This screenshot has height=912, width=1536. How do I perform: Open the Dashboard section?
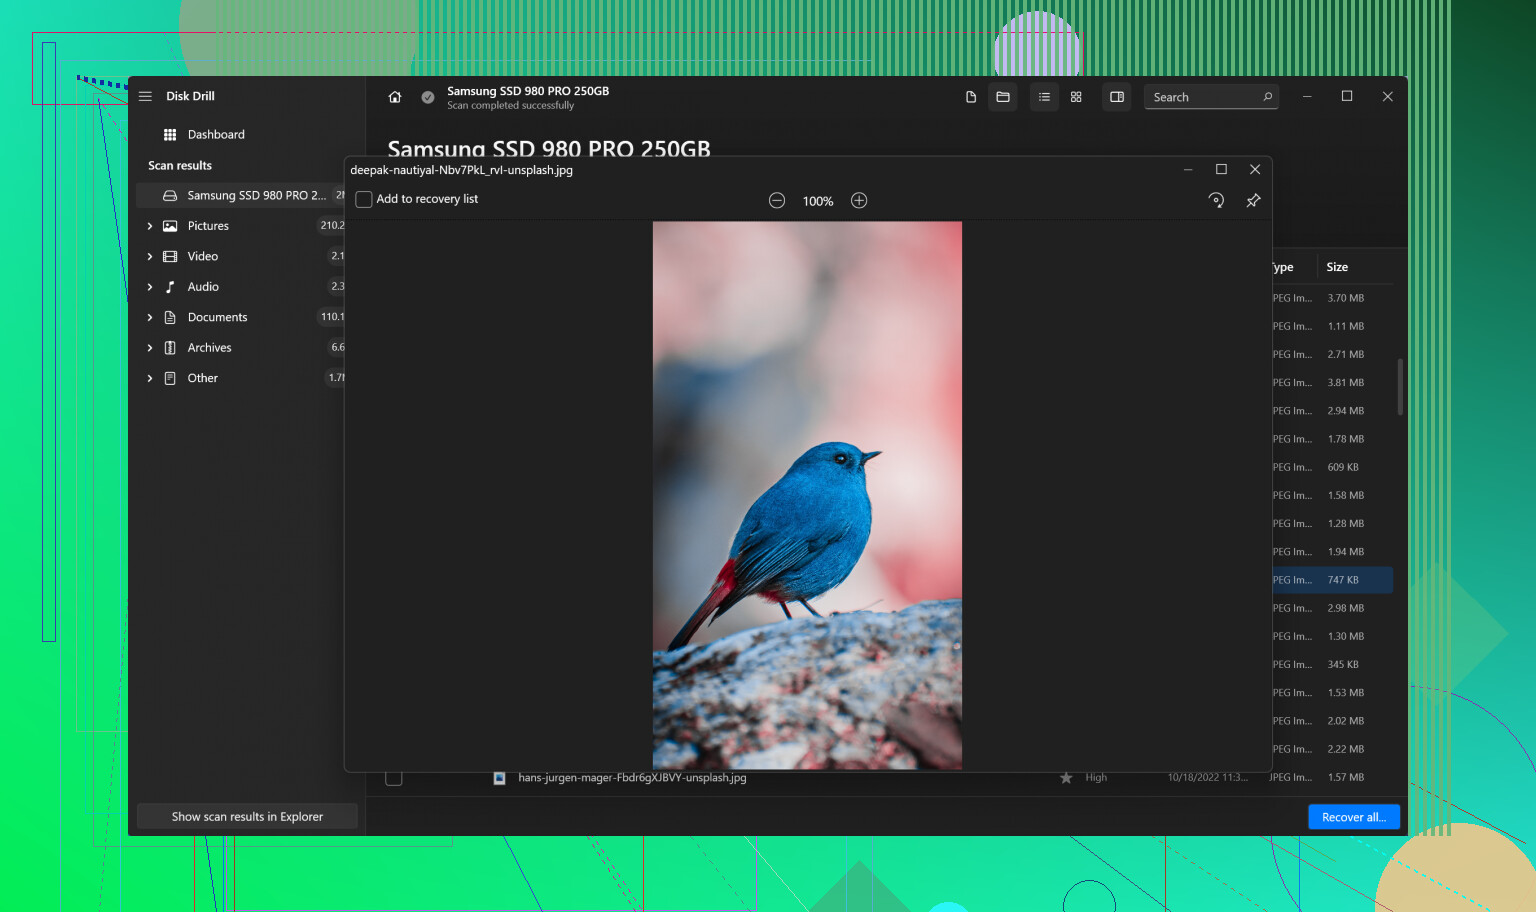click(x=215, y=135)
